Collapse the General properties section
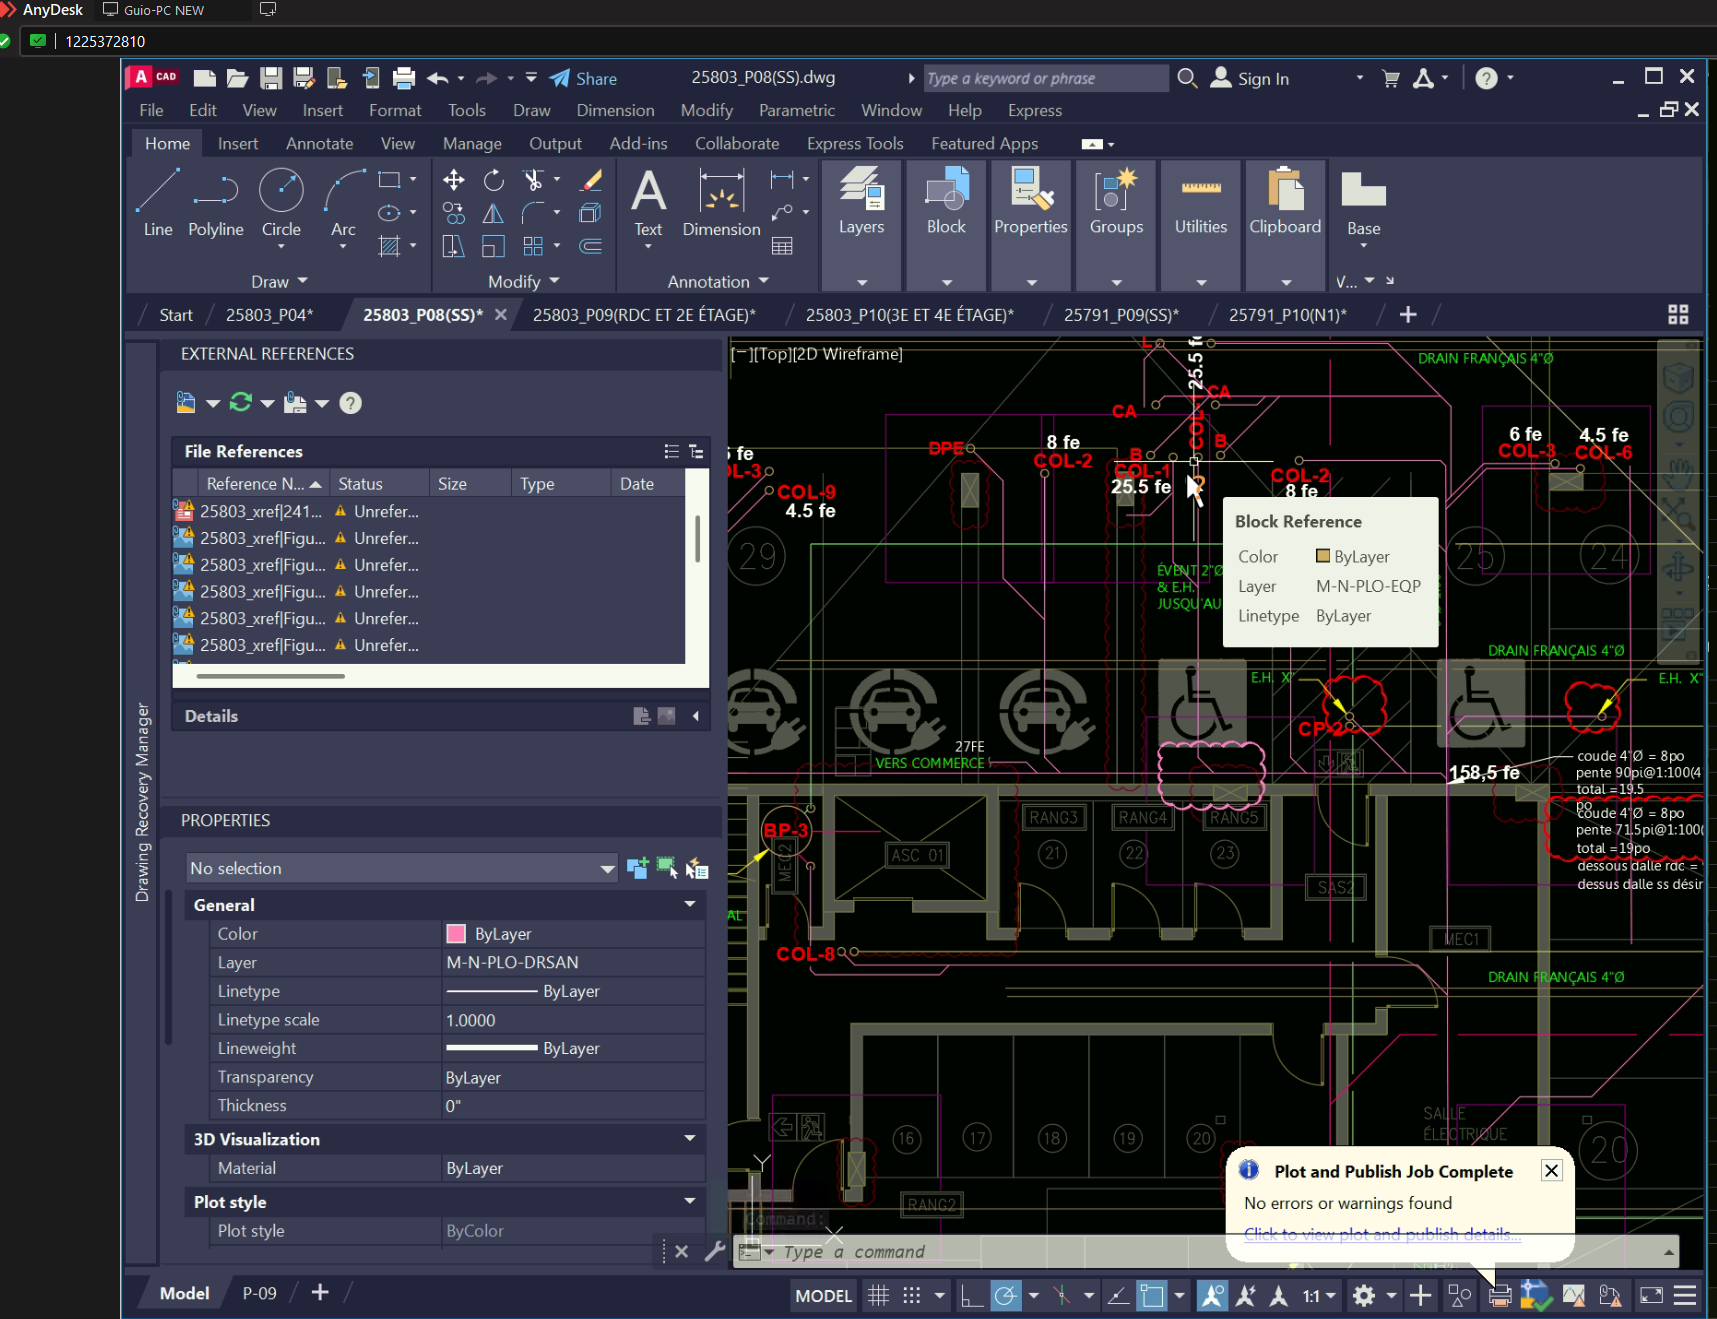The height and width of the screenshot is (1319, 1717). 689,904
